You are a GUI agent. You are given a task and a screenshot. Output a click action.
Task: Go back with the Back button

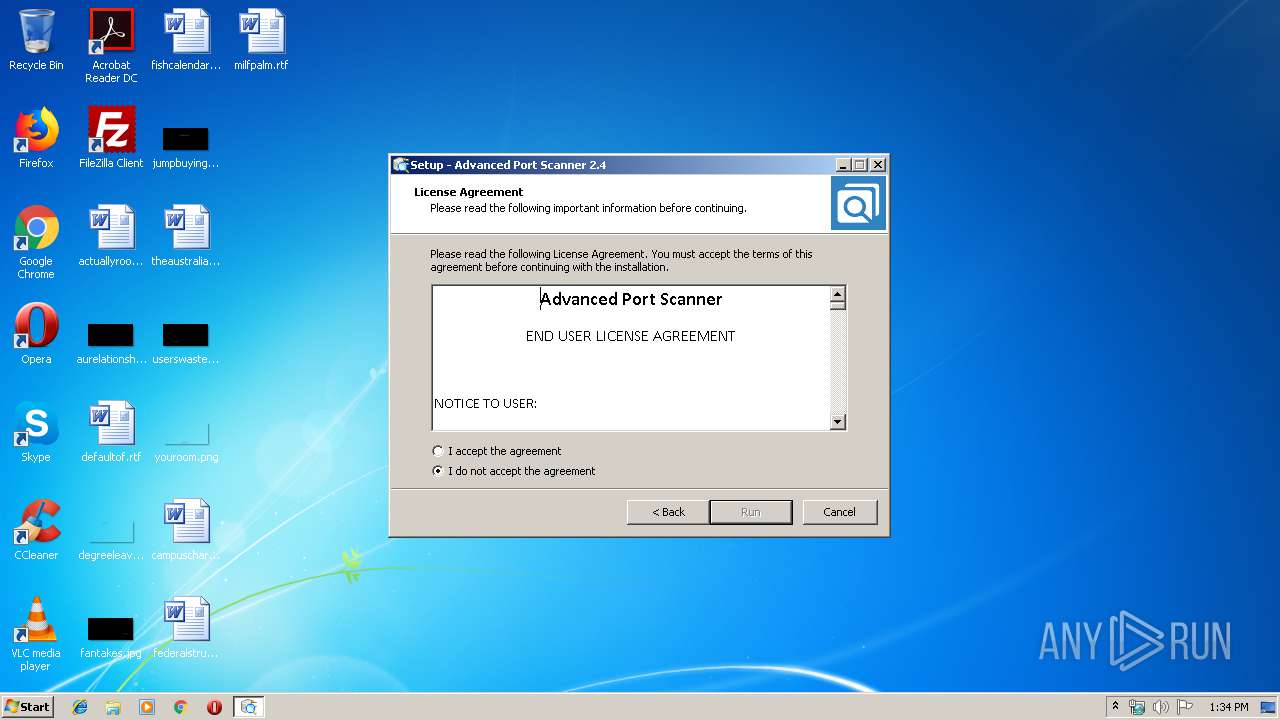[669, 512]
